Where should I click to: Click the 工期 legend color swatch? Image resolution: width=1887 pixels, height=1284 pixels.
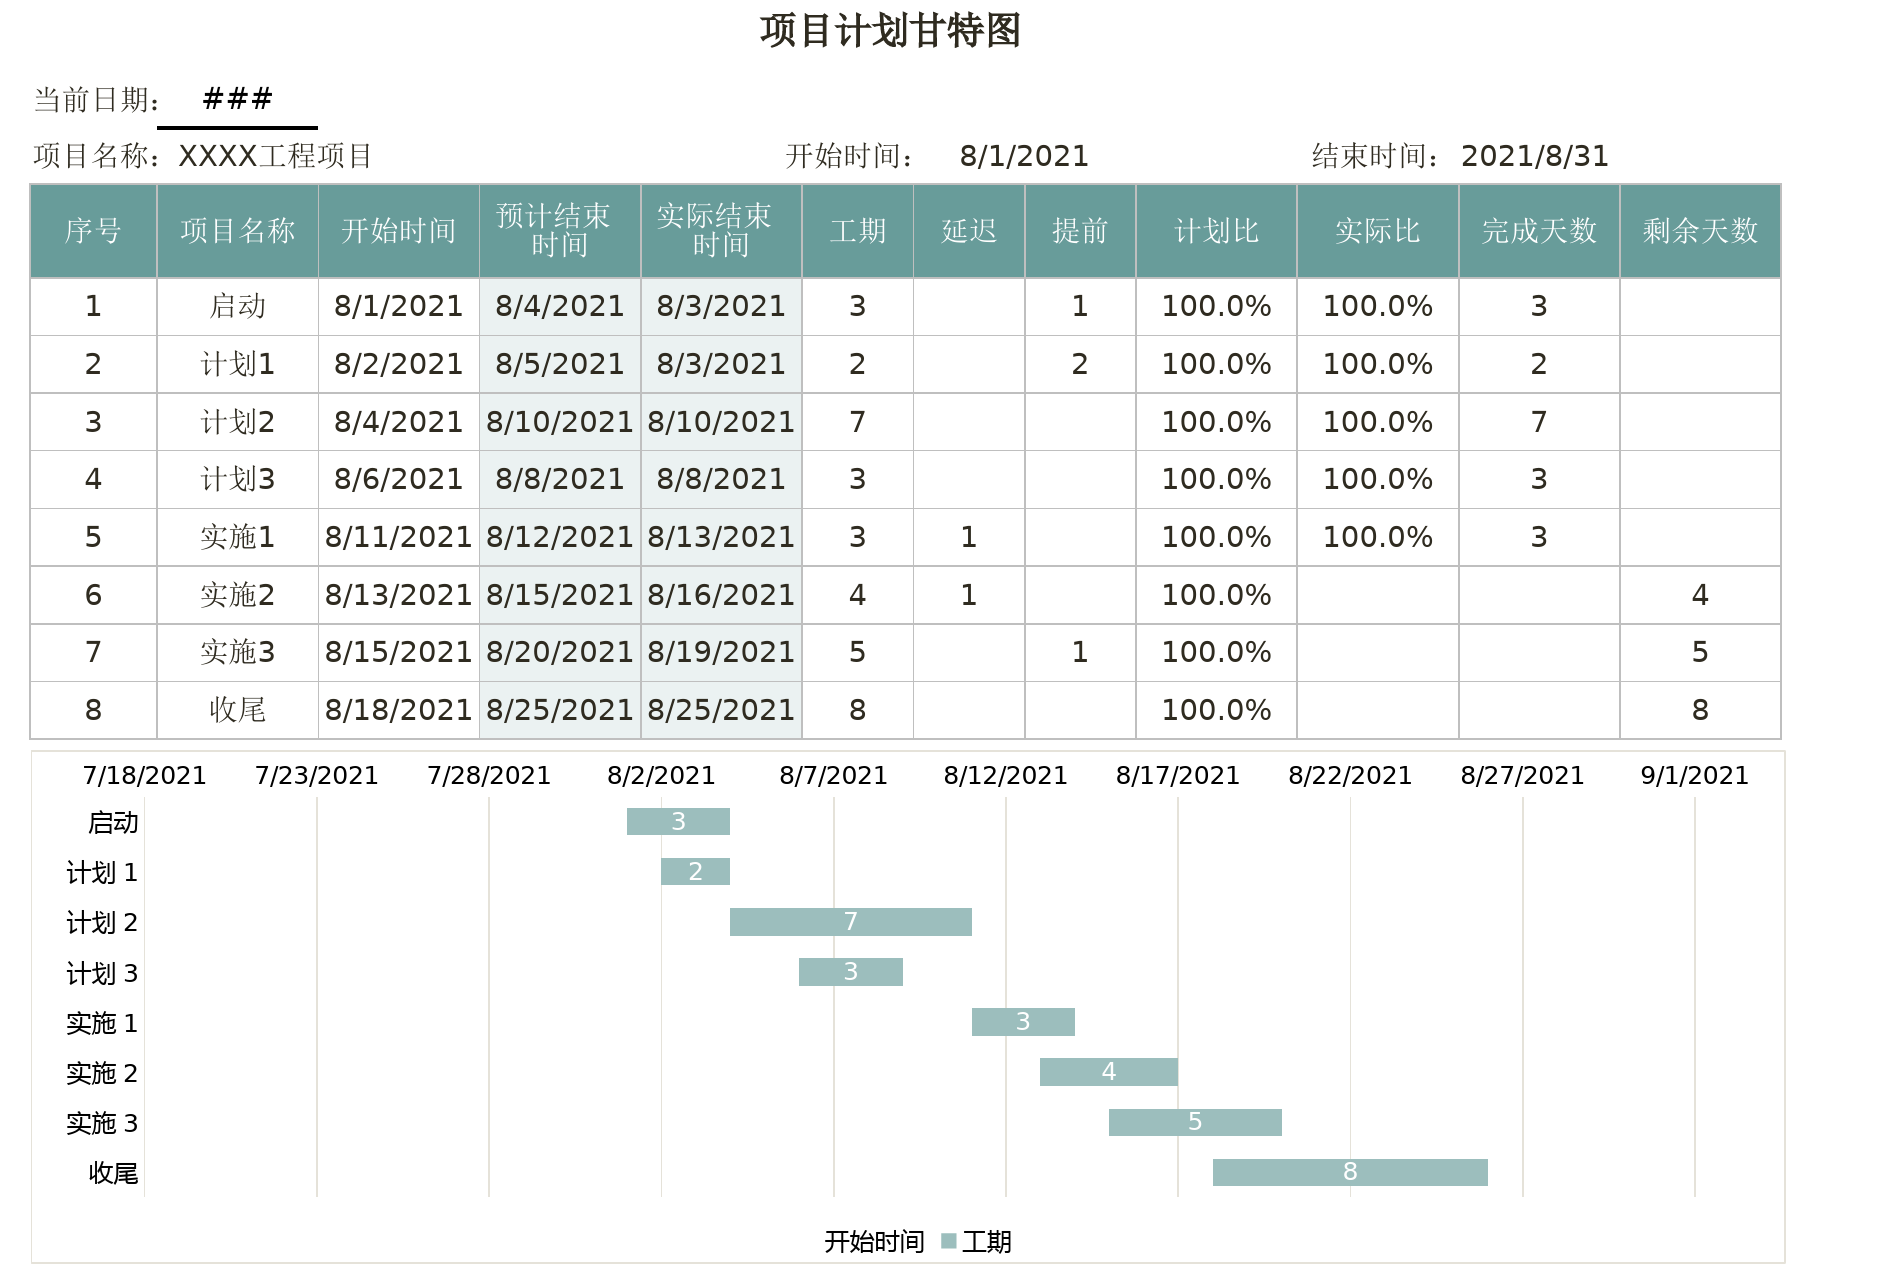tap(949, 1241)
